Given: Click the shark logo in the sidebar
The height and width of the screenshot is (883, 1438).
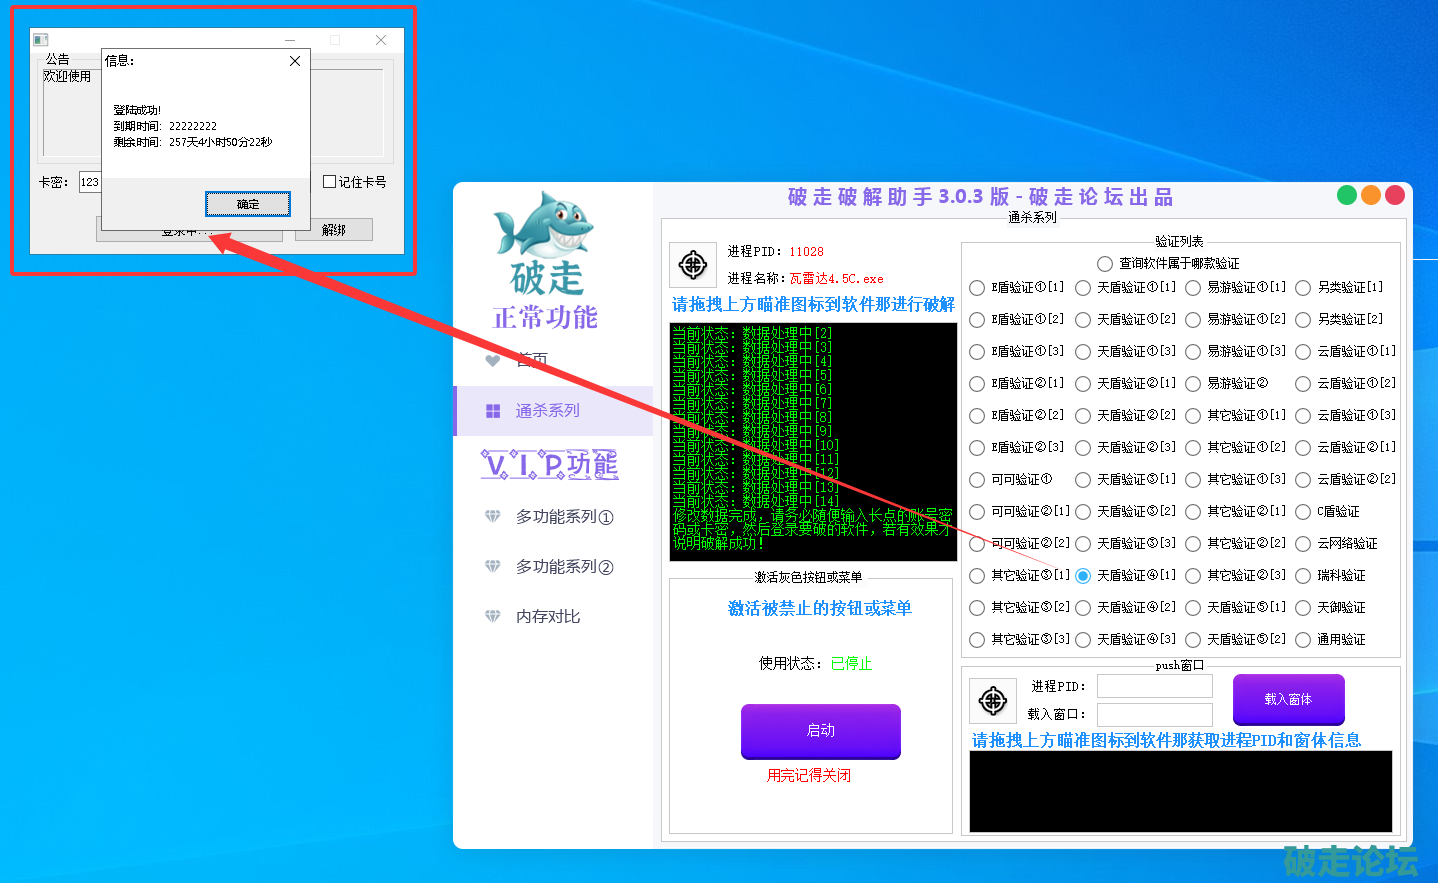Looking at the screenshot, I should tap(544, 225).
